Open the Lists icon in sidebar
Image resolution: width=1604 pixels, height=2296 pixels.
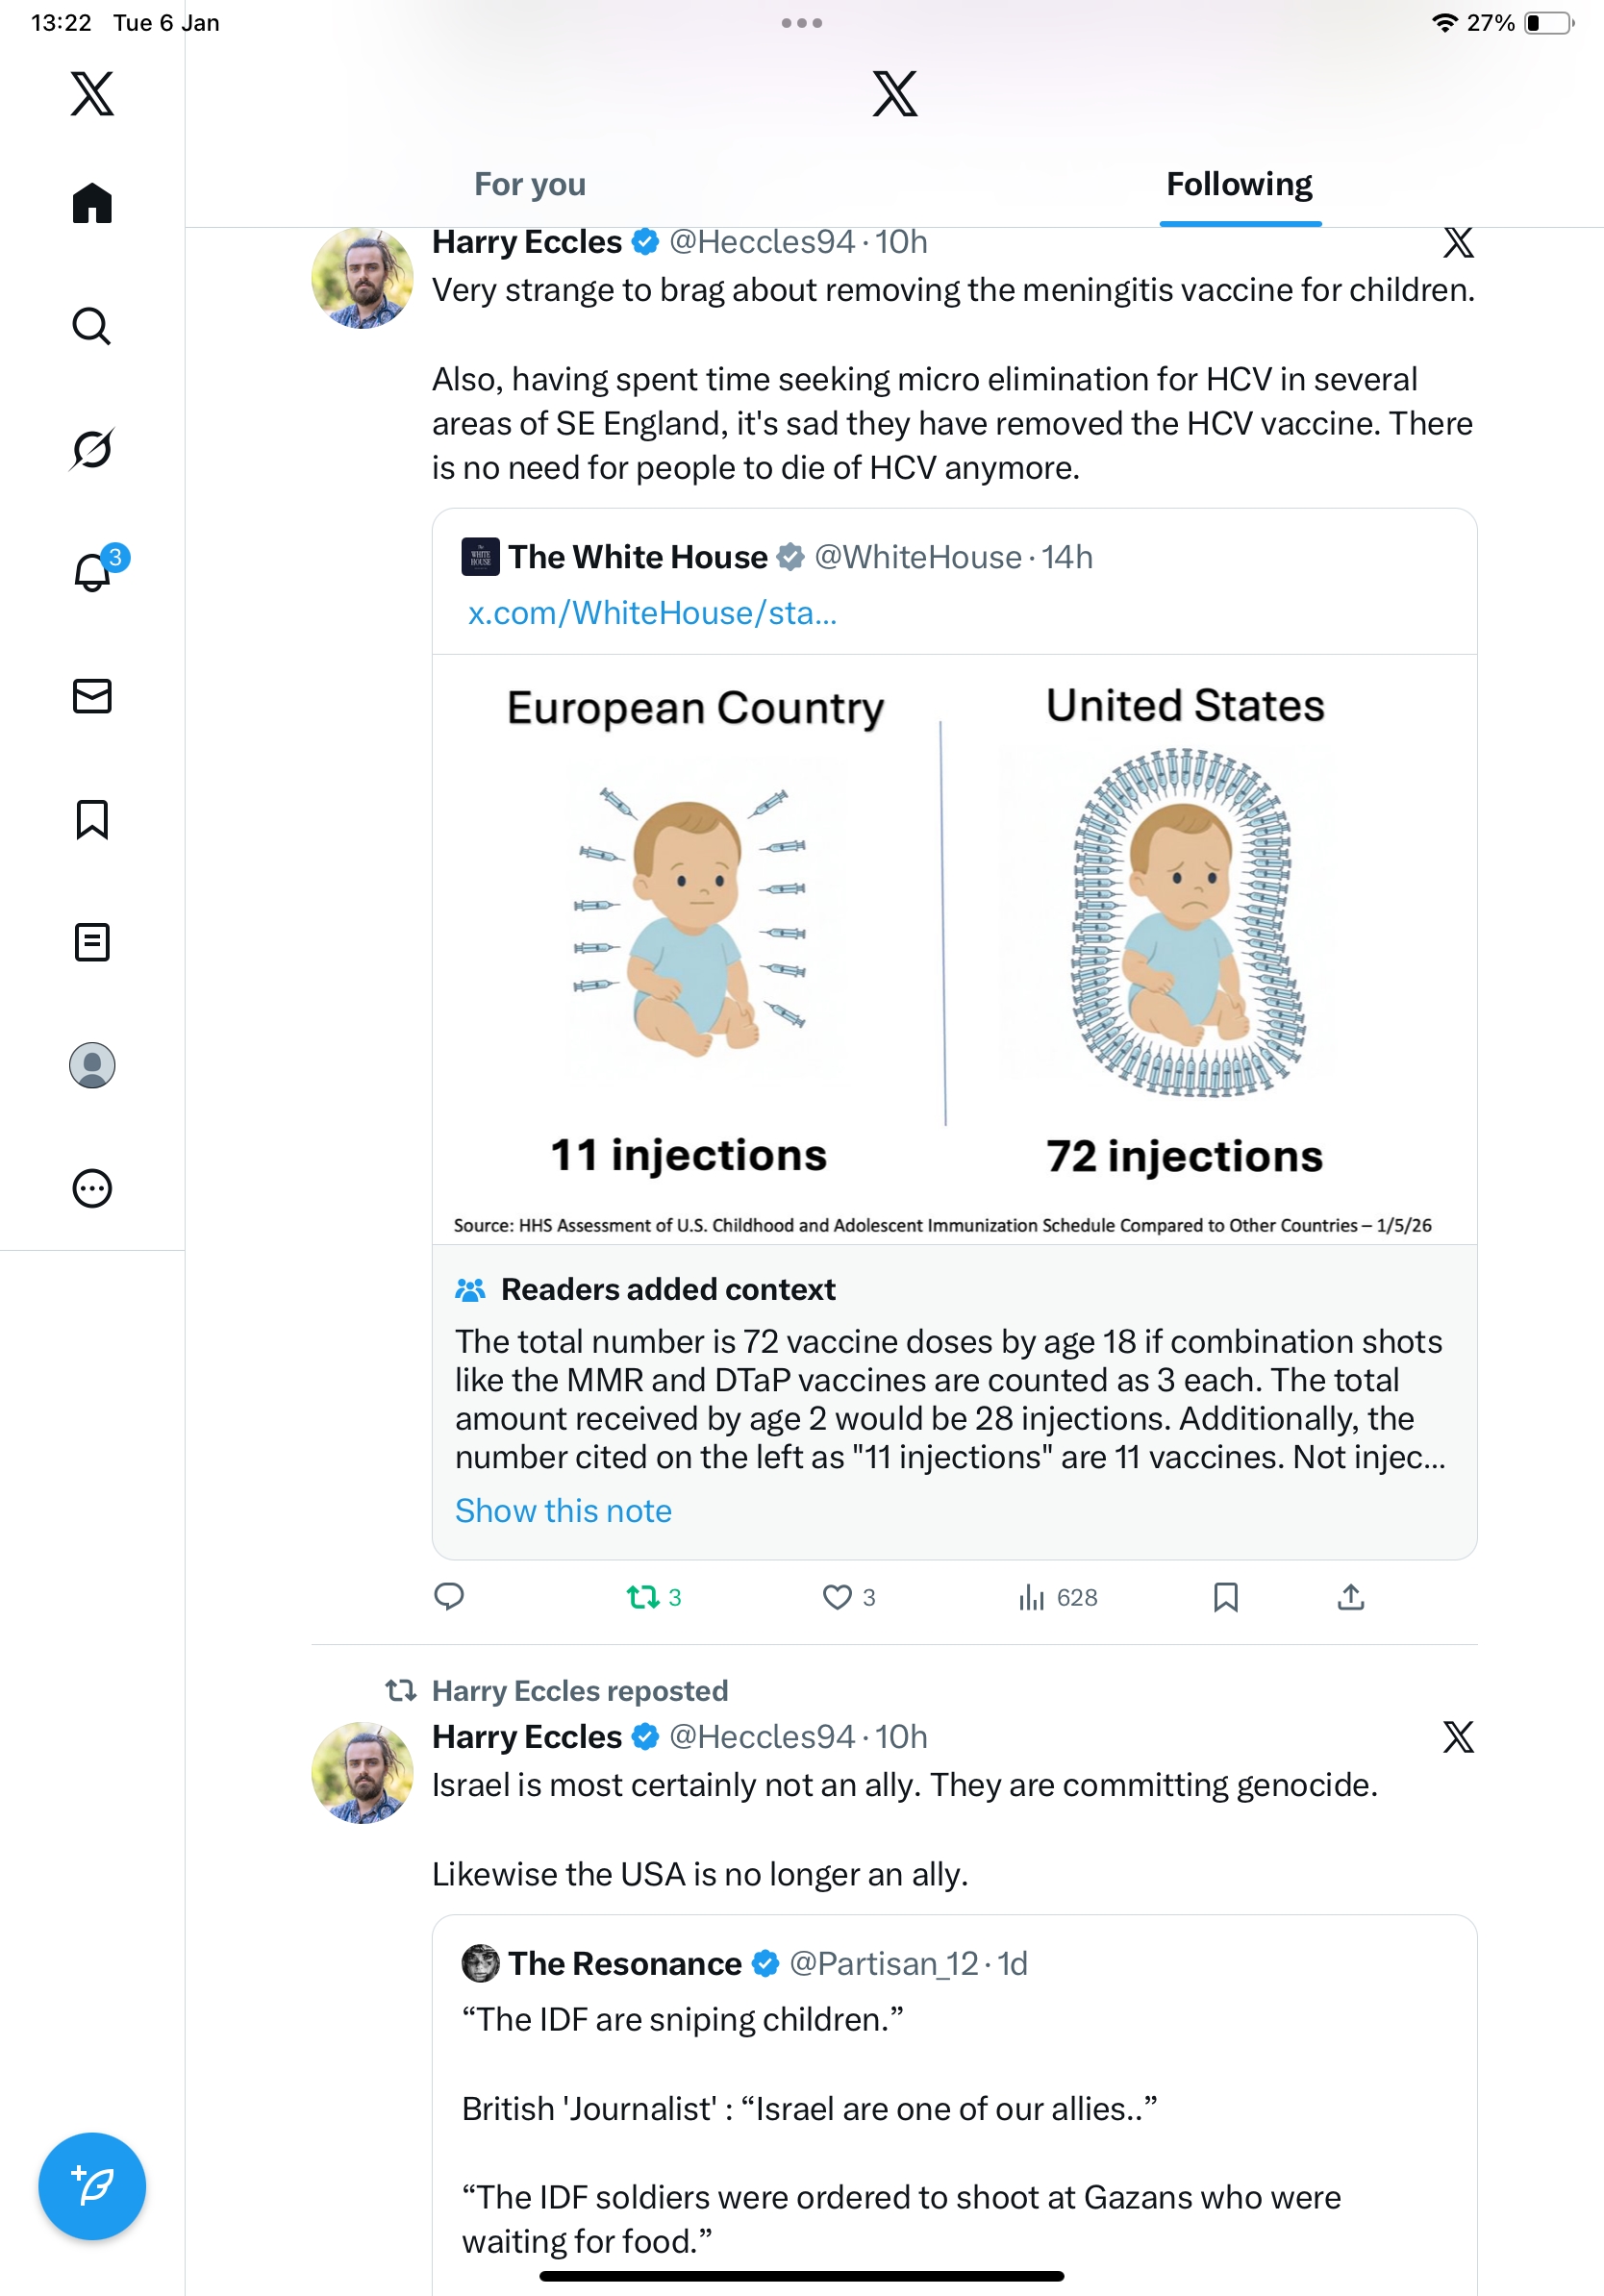pos(92,942)
